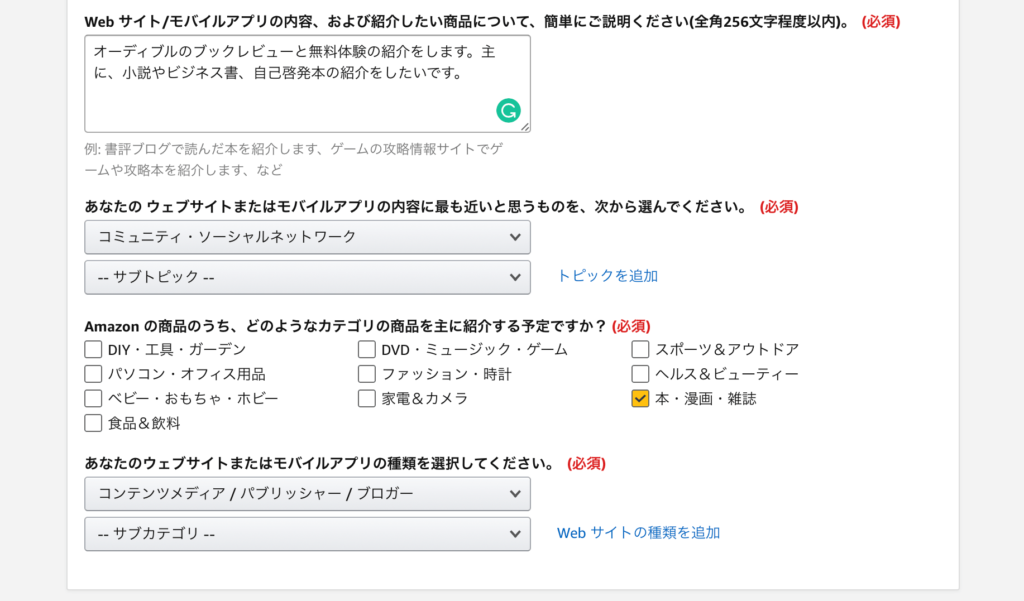Check the パソコン・オフィス用品 checkbox

93,374
